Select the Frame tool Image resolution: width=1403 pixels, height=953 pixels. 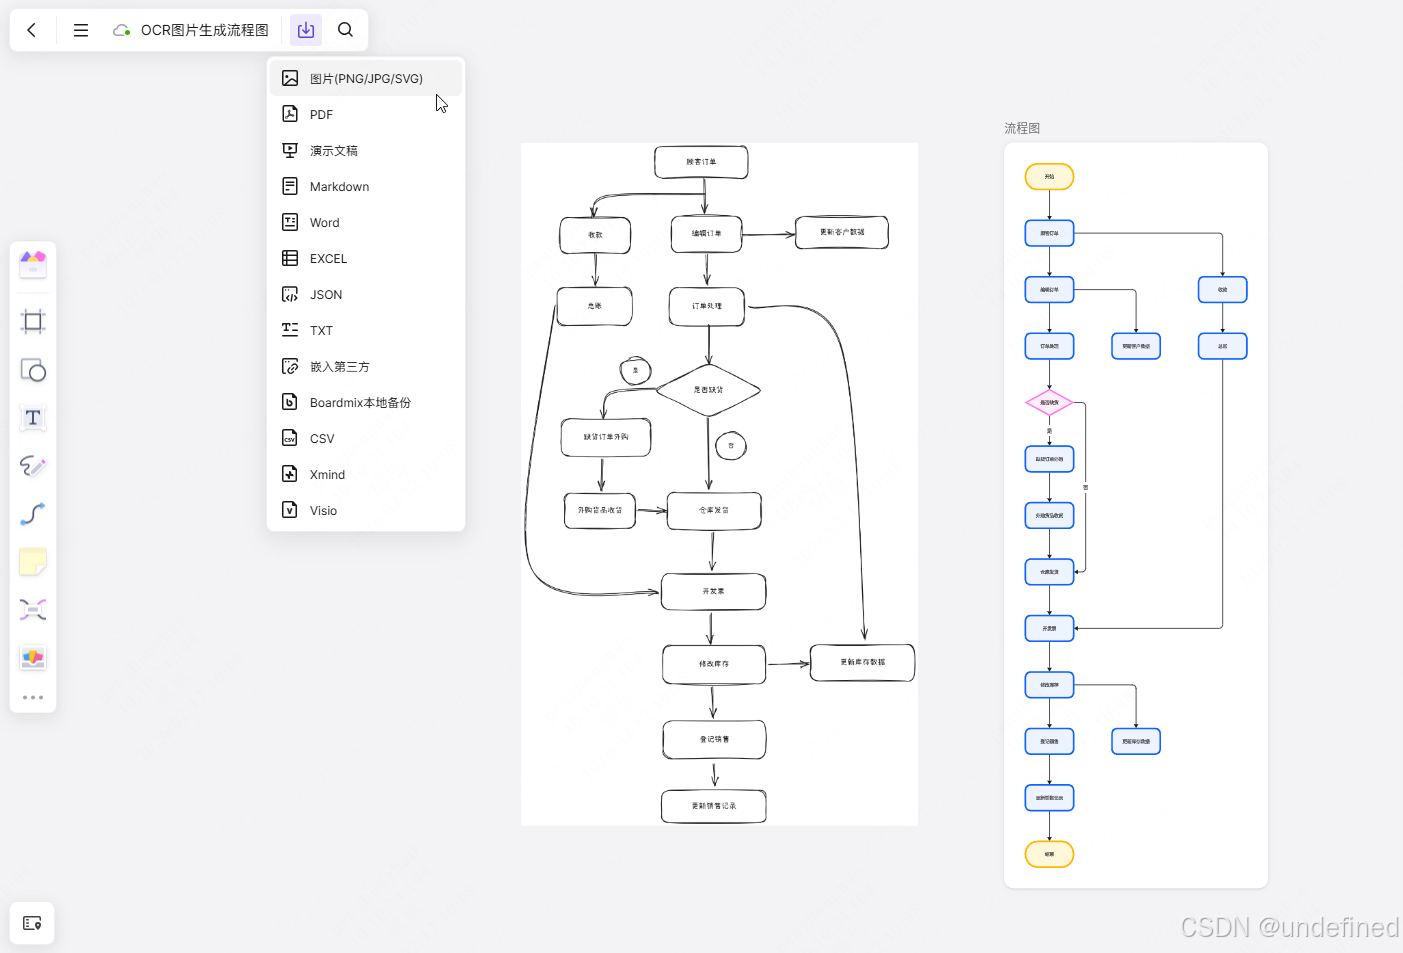point(33,321)
